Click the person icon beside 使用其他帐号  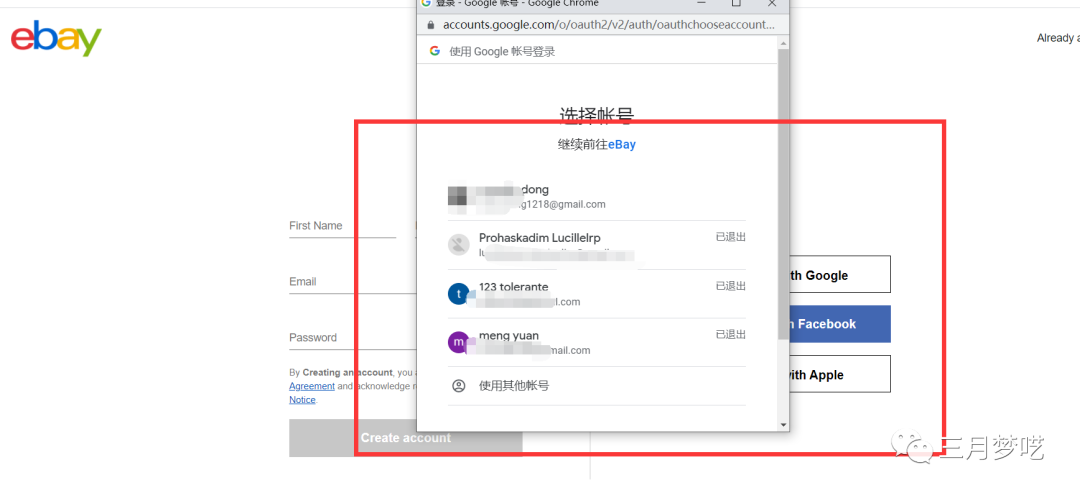pos(459,386)
